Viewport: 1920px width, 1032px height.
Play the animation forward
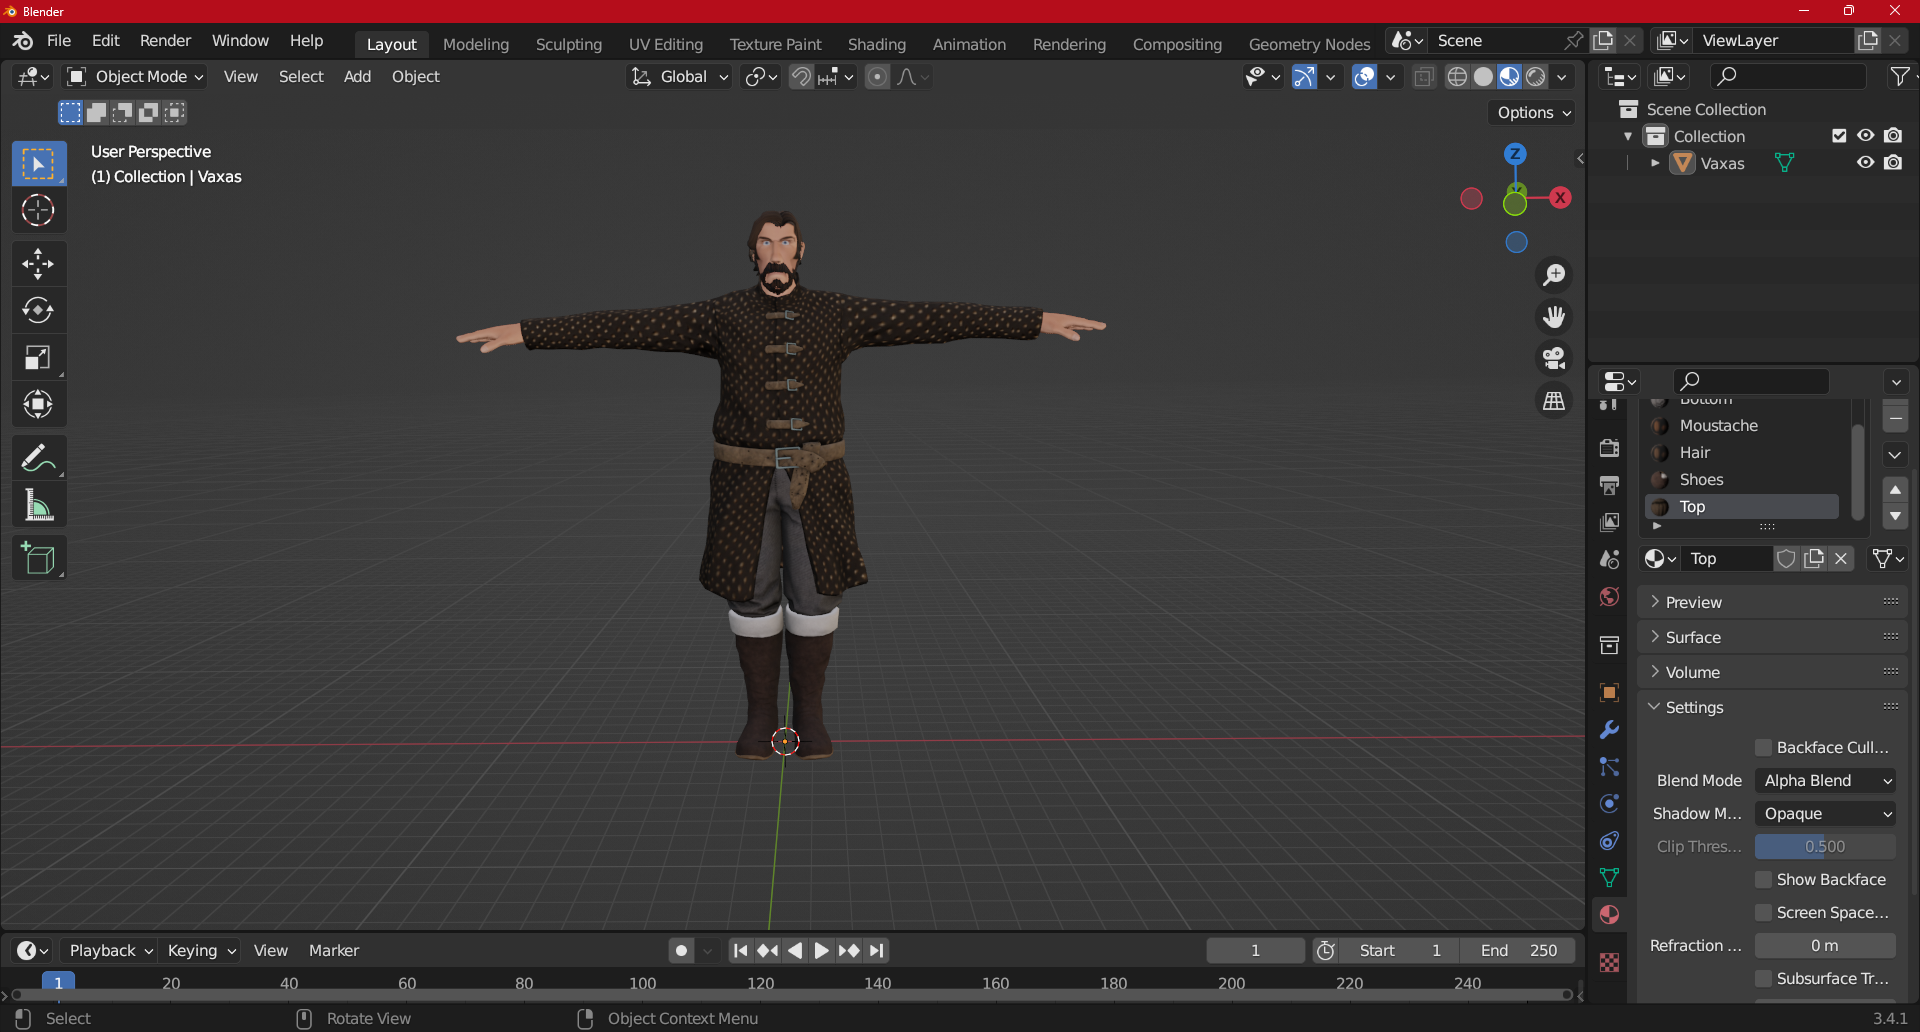point(821,950)
